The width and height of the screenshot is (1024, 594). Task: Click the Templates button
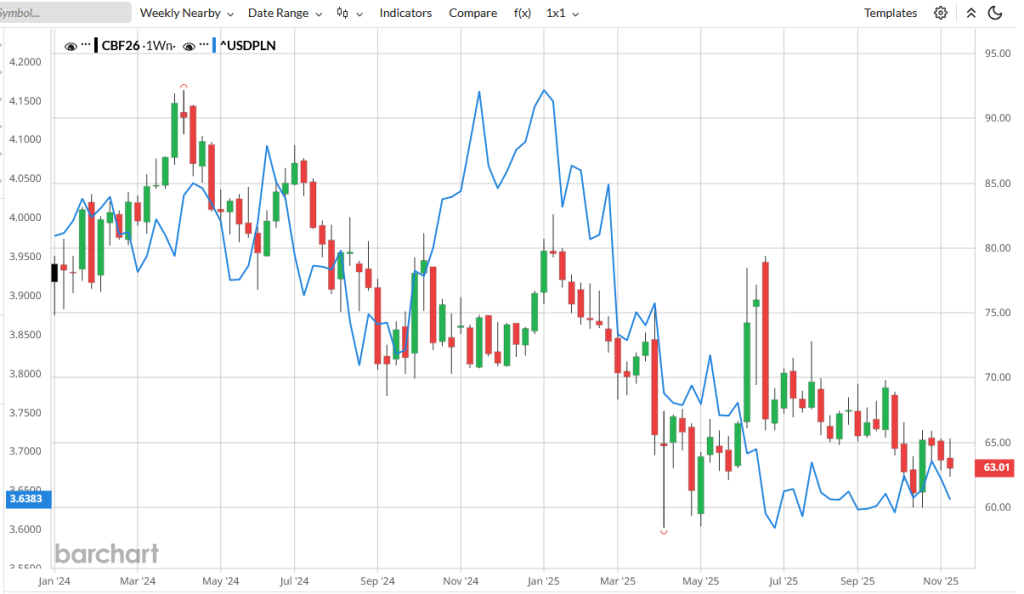(x=890, y=13)
